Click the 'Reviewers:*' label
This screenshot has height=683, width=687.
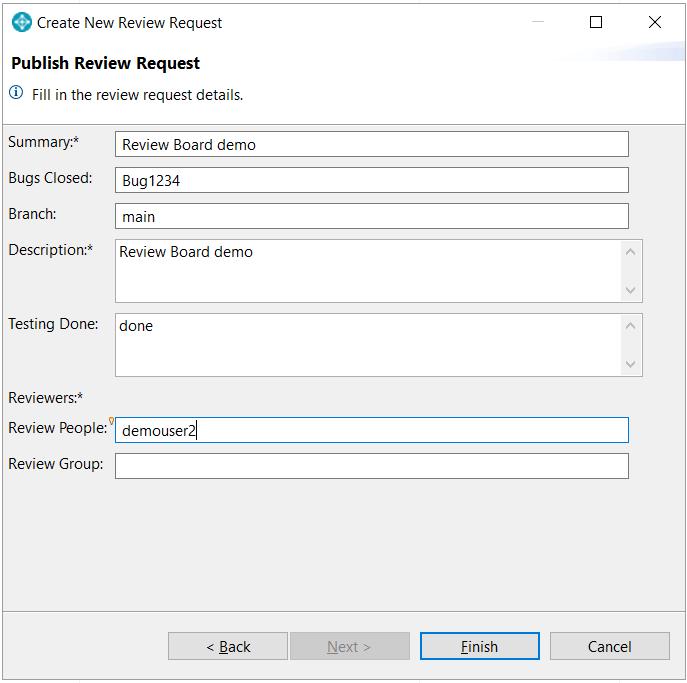[46, 398]
